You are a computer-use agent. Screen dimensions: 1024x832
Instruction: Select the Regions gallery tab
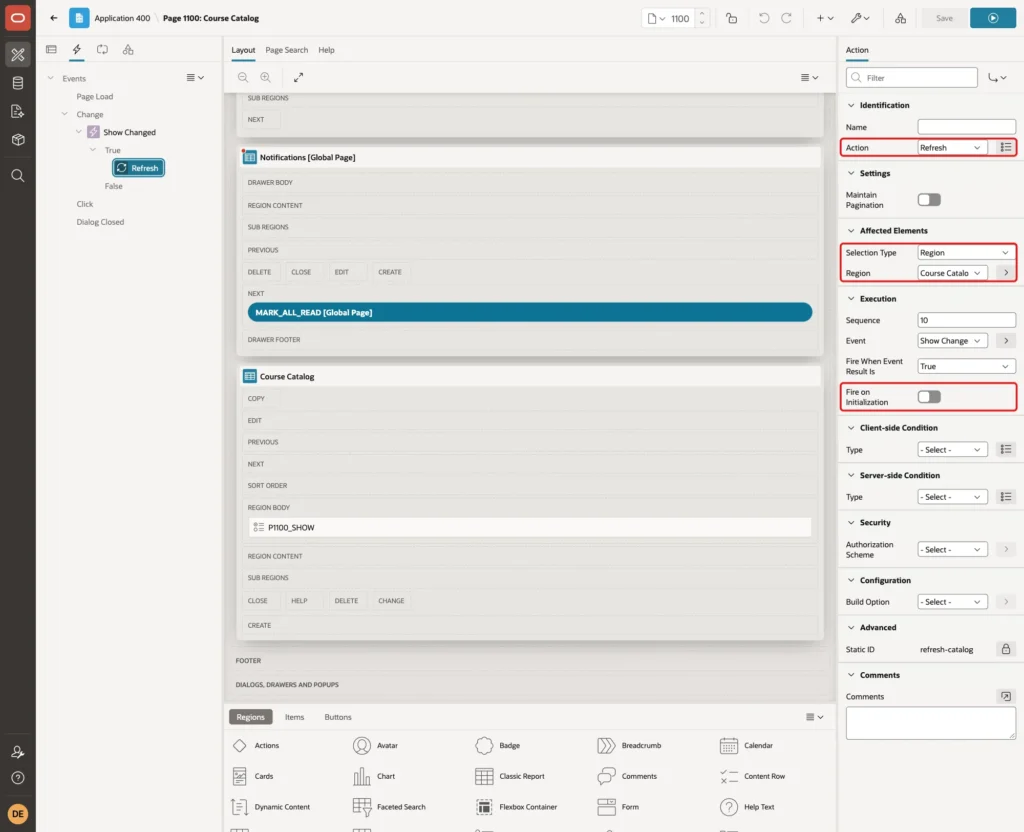click(250, 717)
